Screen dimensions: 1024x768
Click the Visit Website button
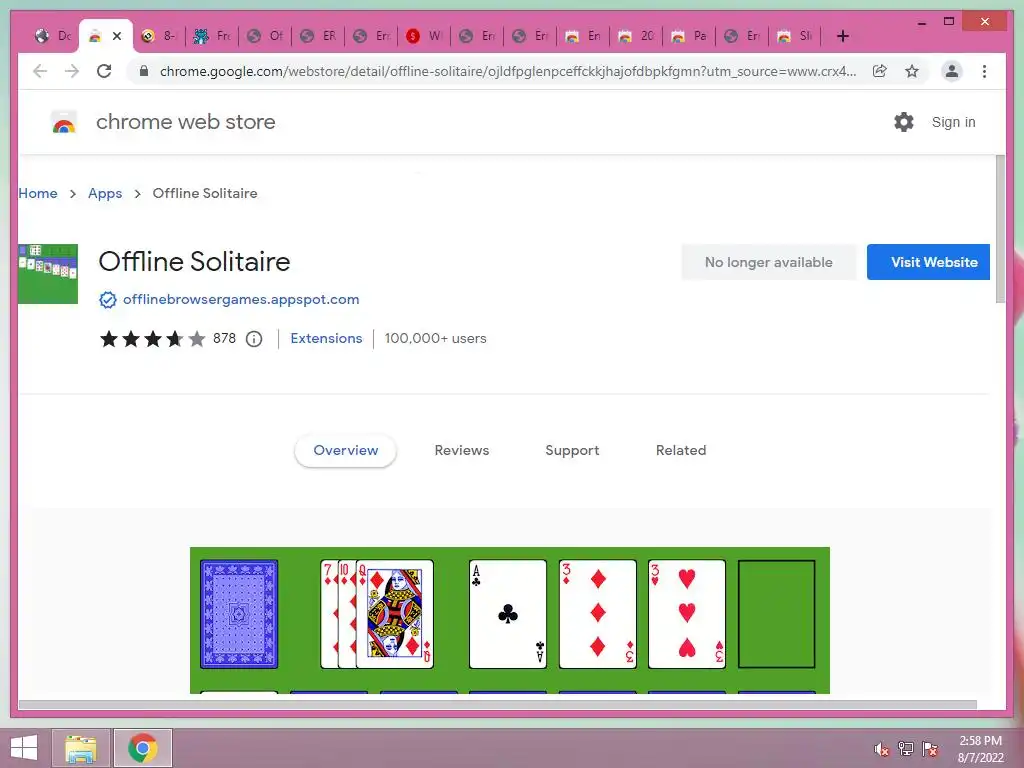(928, 262)
